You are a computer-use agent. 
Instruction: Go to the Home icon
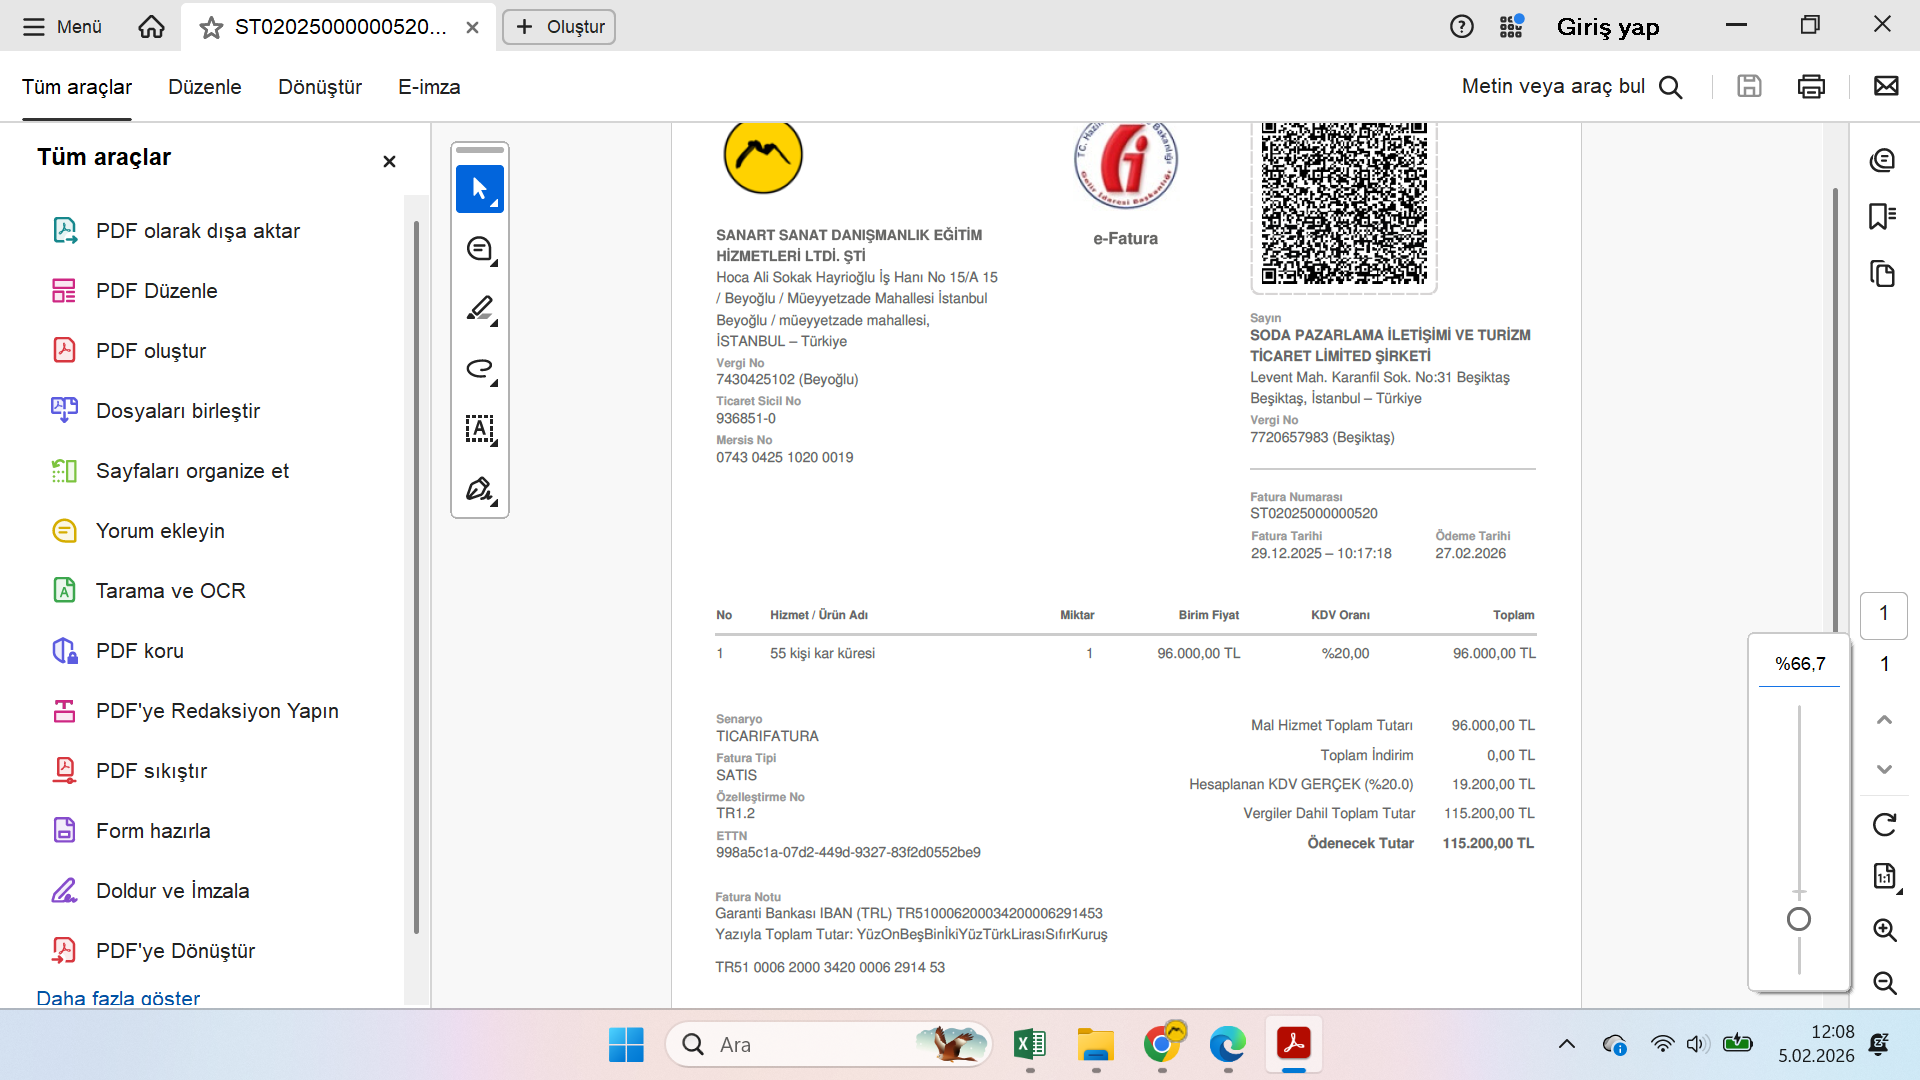coord(151,27)
